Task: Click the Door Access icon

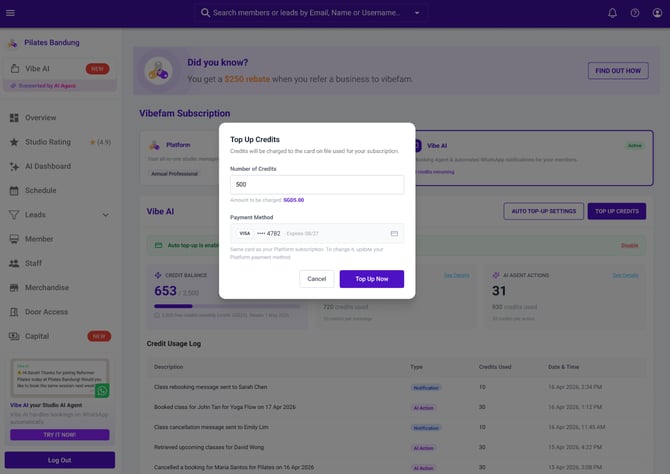Action: (14, 312)
